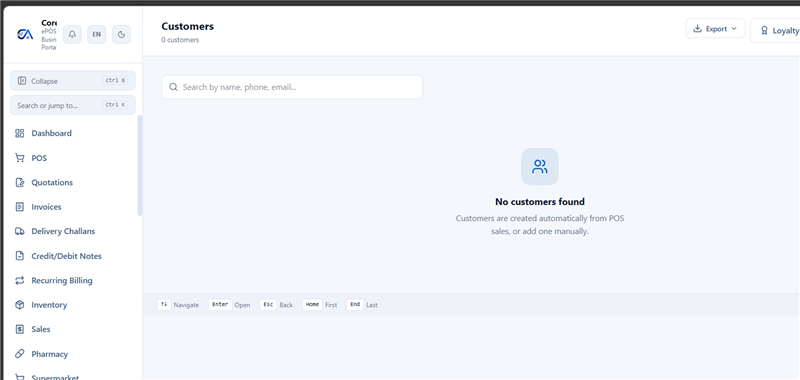Click the POS cart icon

coord(20,158)
